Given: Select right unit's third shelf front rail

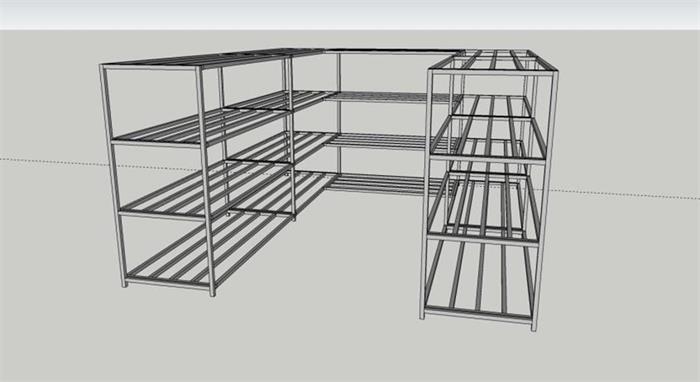Looking at the screenshot, I should 483,239.
